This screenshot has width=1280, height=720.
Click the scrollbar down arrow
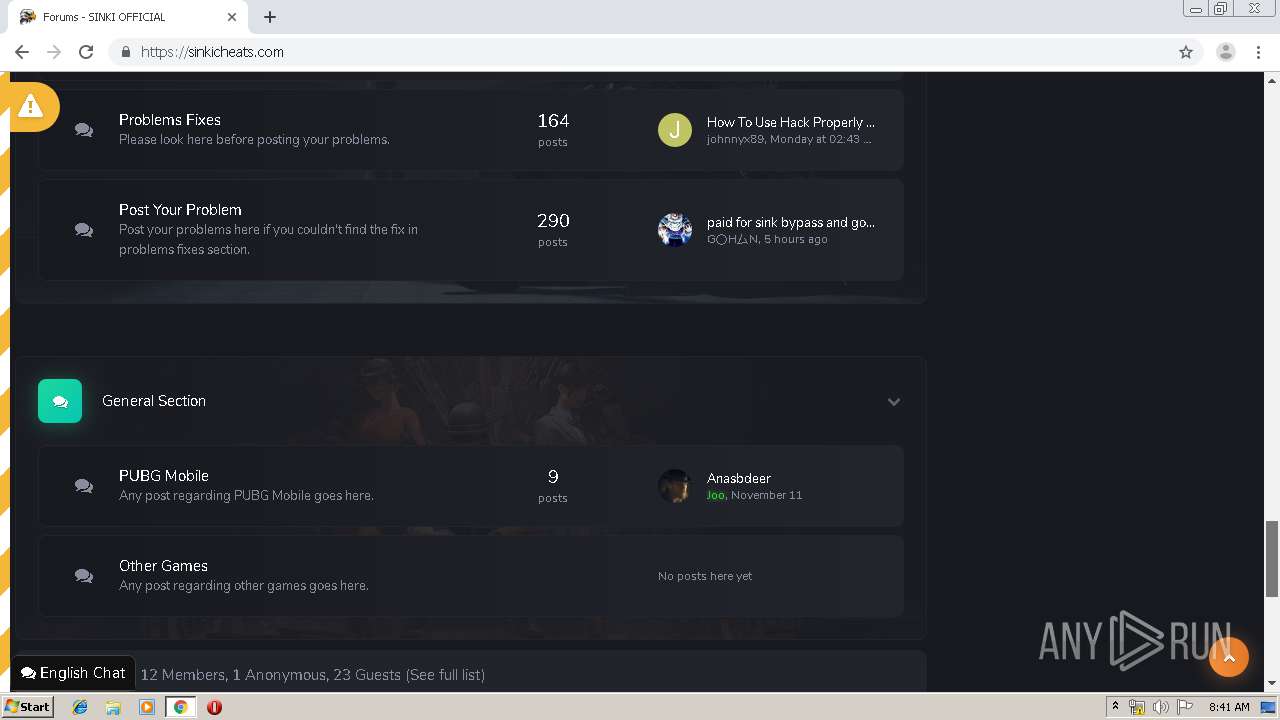(1272, 683)
